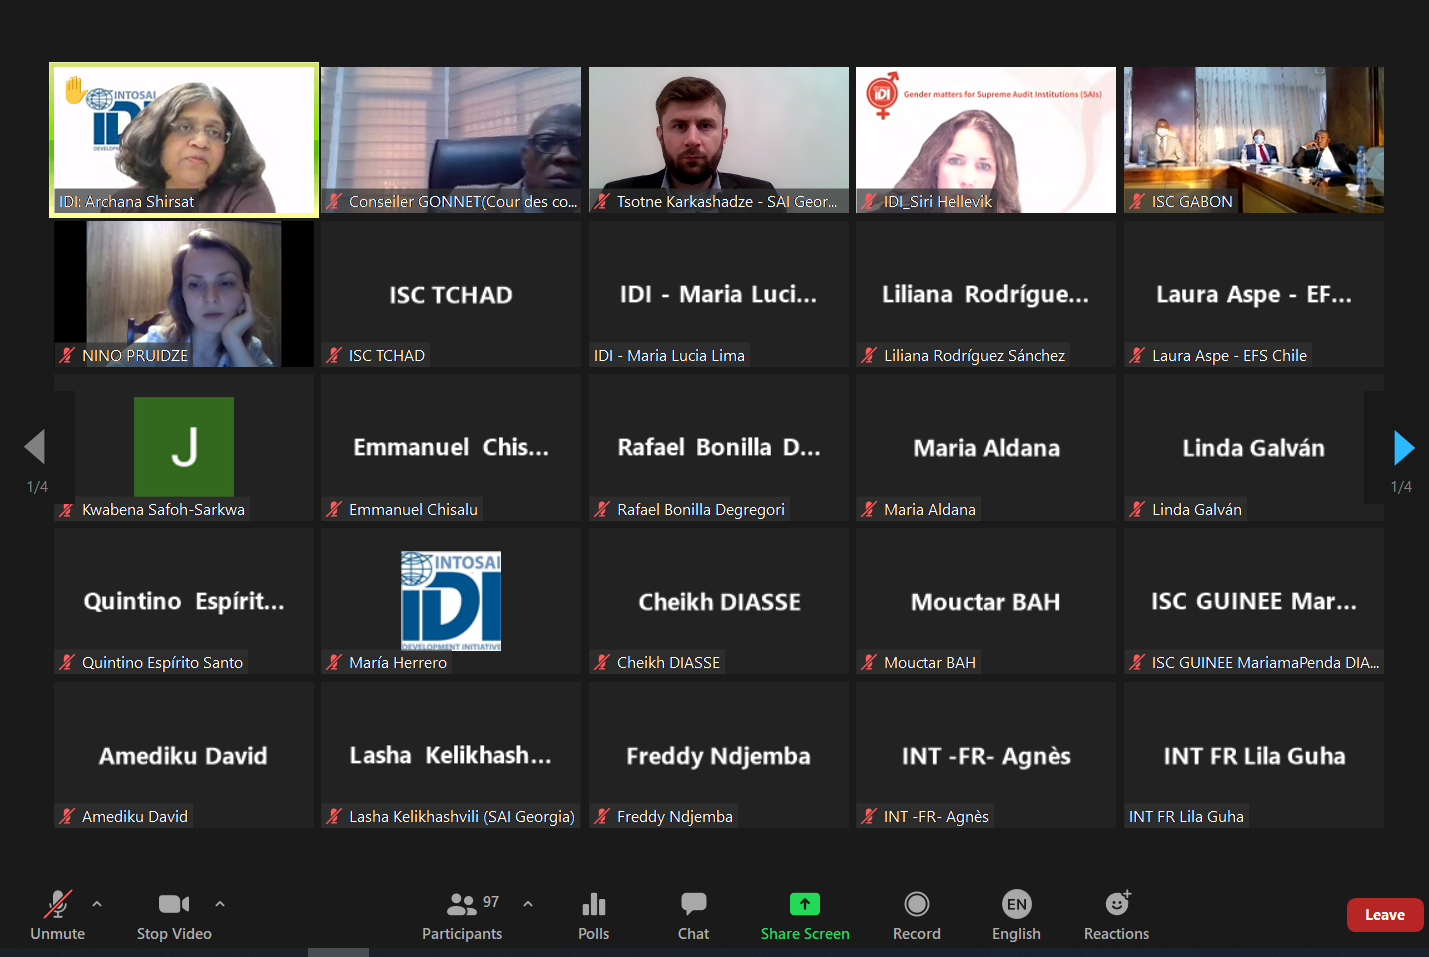
Task: Open Polls
Action: click(x=594, y=915)
